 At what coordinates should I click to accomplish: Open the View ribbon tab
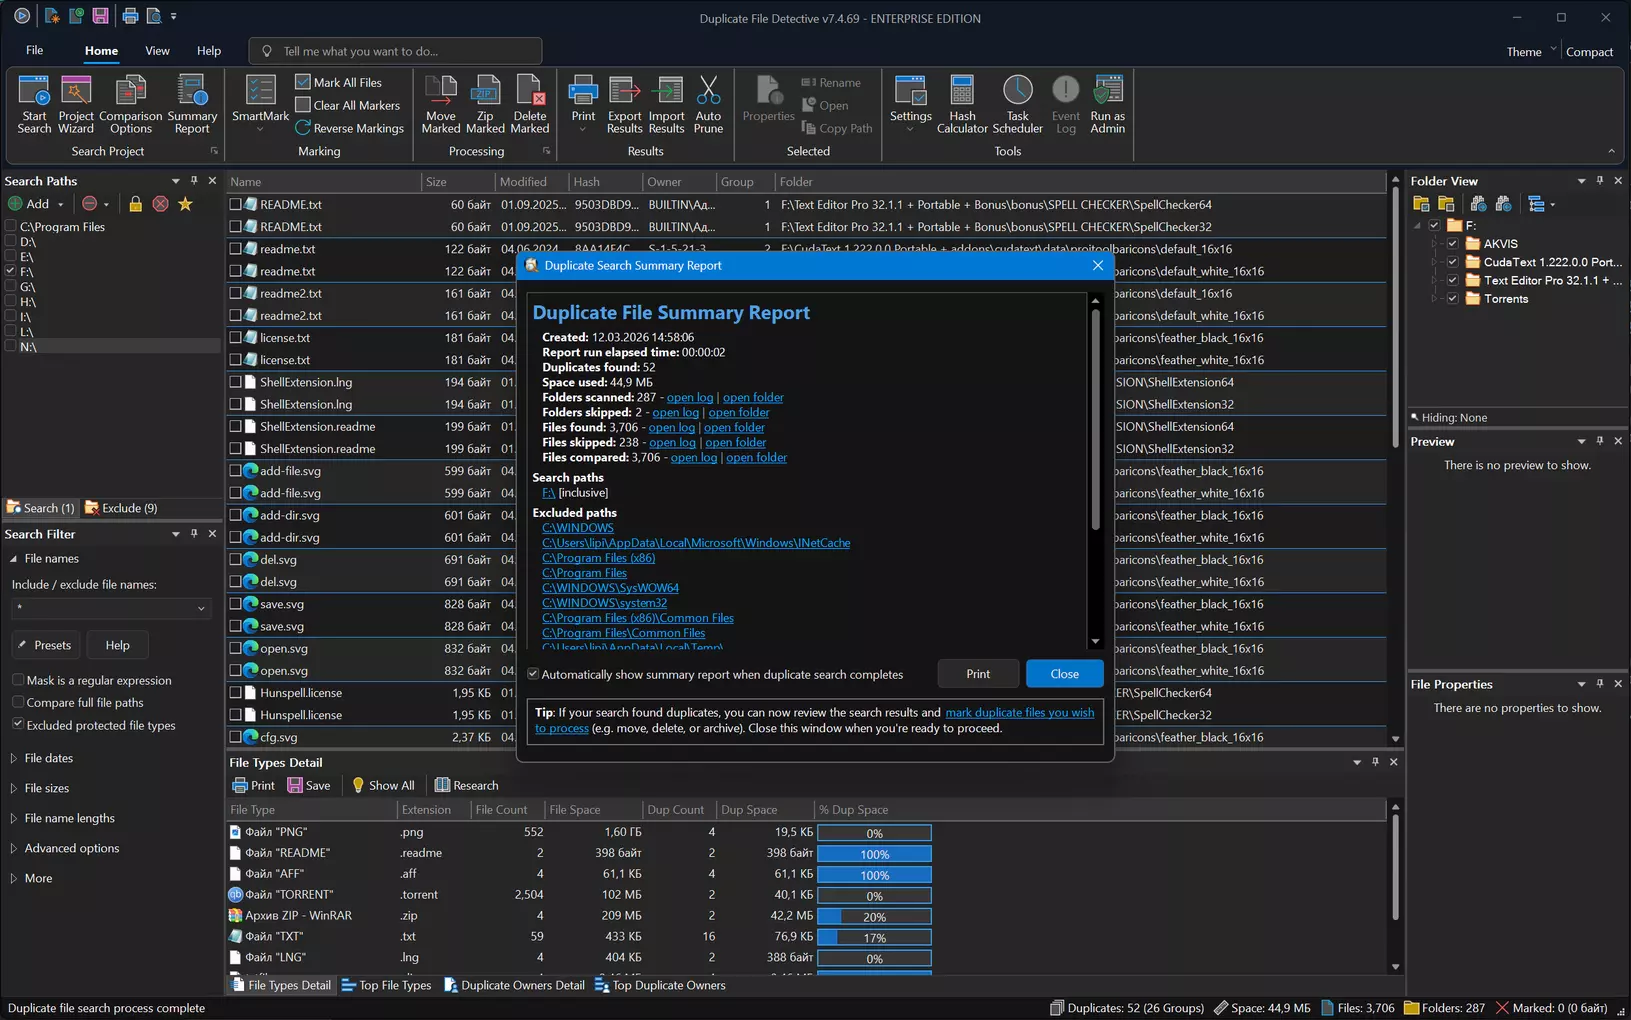[157, 51]
